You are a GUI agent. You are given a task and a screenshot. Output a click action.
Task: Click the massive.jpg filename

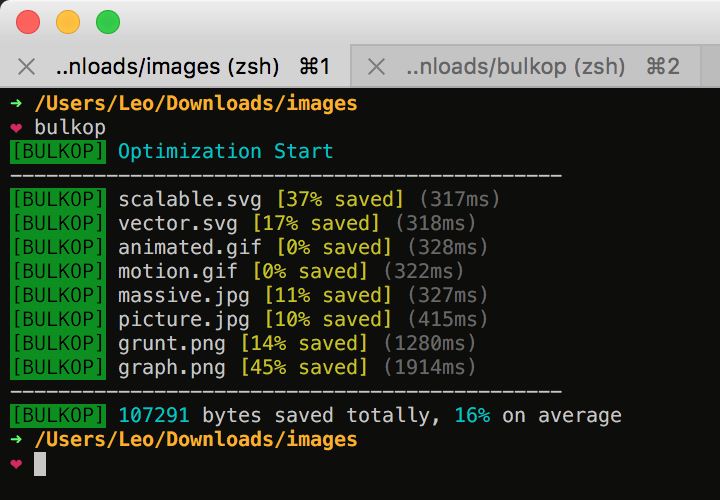coord(184,296)
